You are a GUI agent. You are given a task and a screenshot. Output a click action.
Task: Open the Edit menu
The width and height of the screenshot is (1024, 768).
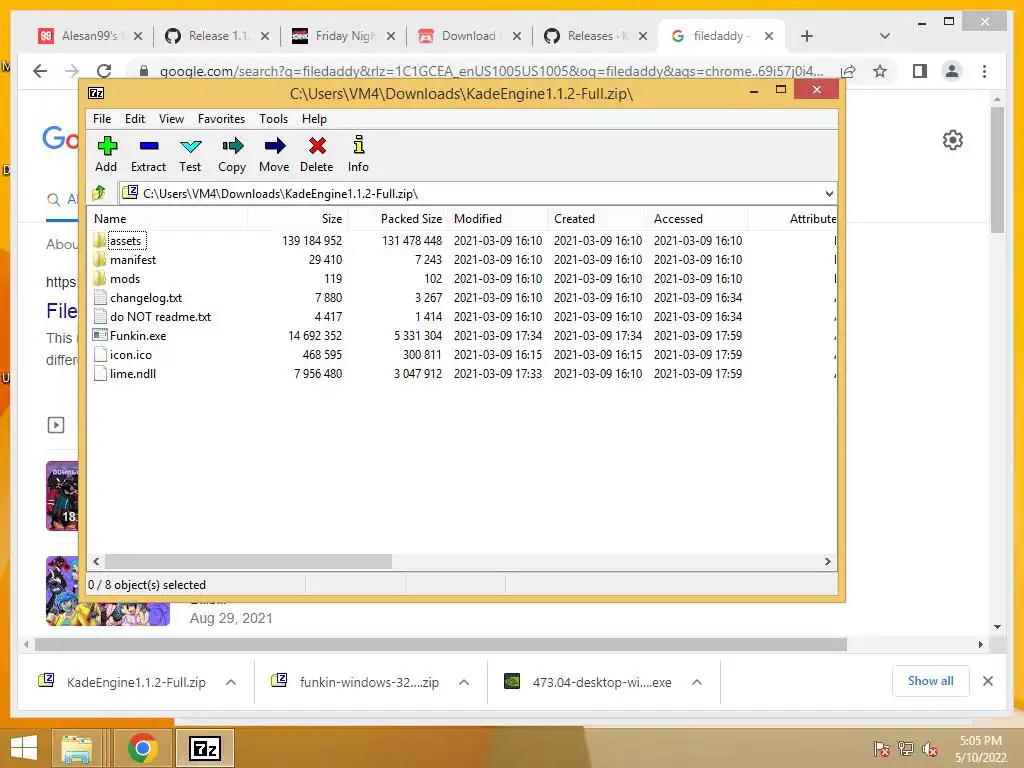[x=135, y=119]
